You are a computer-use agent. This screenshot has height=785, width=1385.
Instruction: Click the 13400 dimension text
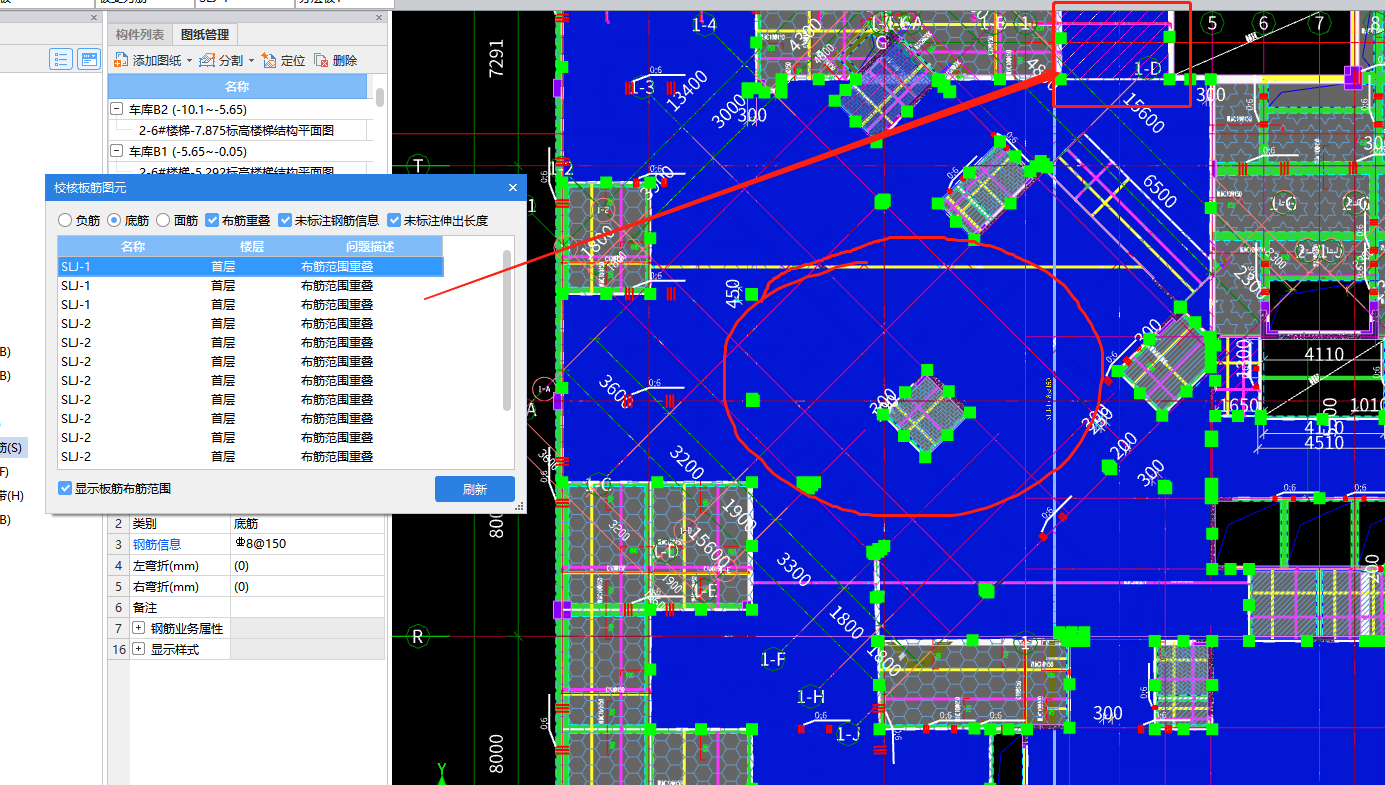point(687,92)
